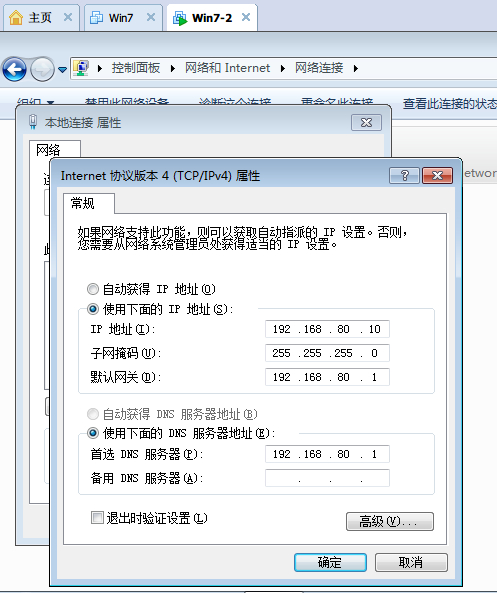Expand arrow before 控制面板 breadcrumb
Screen dimensions: 497x593
[x=100, y=68]
